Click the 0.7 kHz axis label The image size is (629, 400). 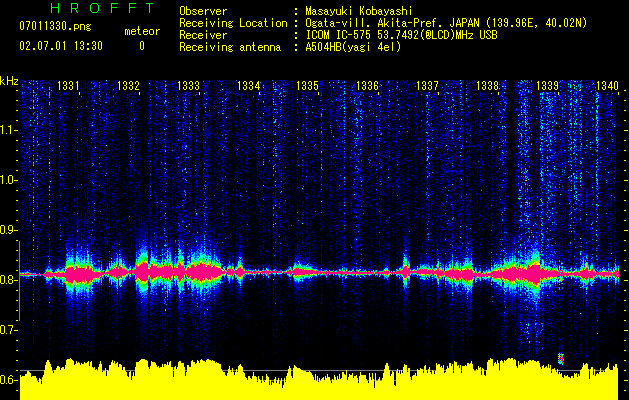click(9, 330)
